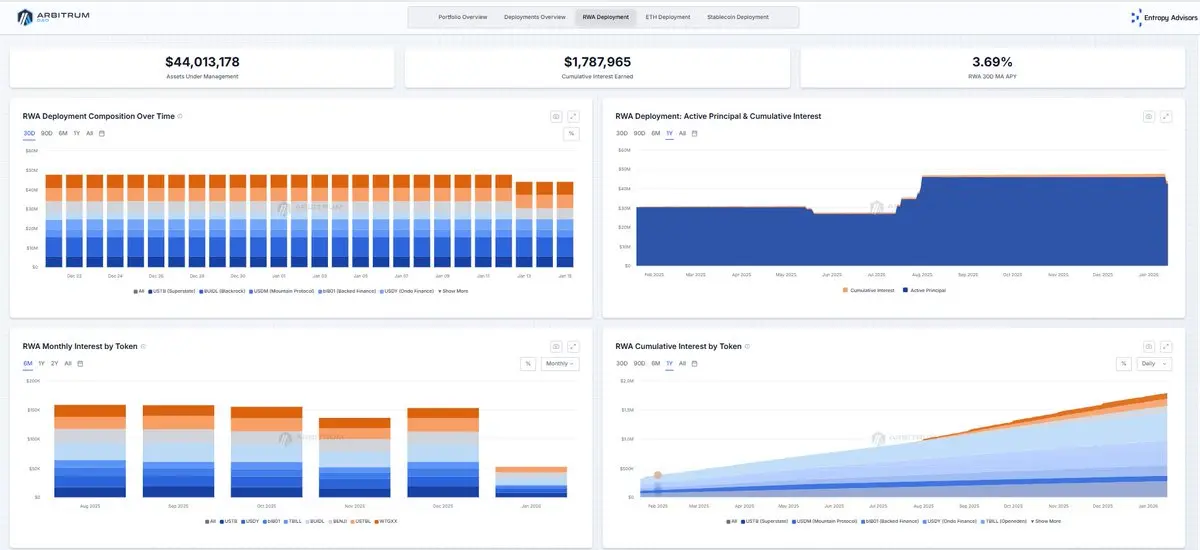Switch to the ETH Deployment tab

(667, 17)
